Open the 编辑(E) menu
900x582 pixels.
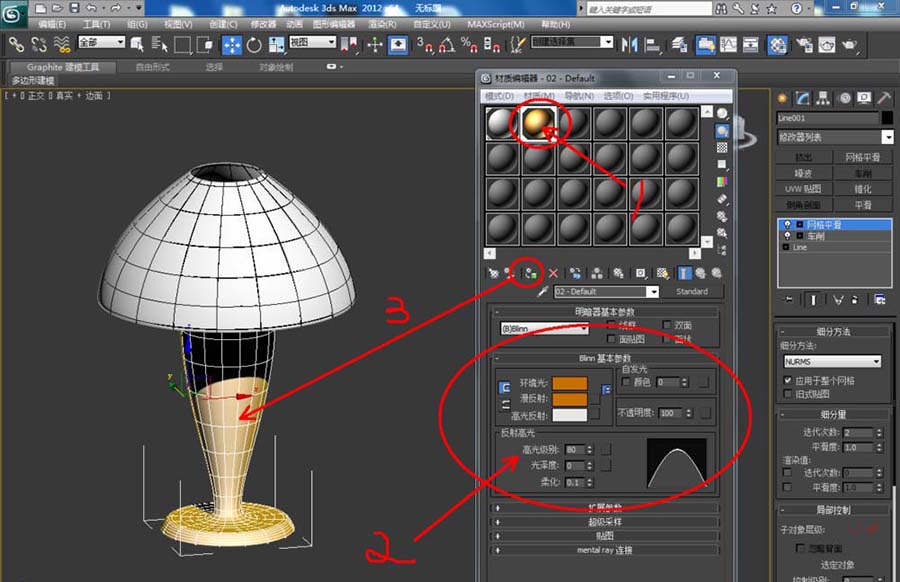click(x=52, y=24)
